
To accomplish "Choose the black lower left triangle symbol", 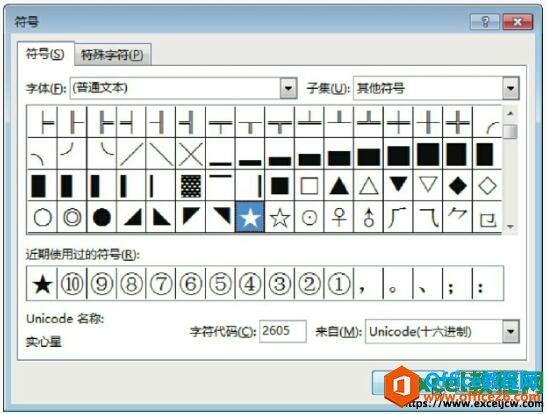I will [161, 217].
